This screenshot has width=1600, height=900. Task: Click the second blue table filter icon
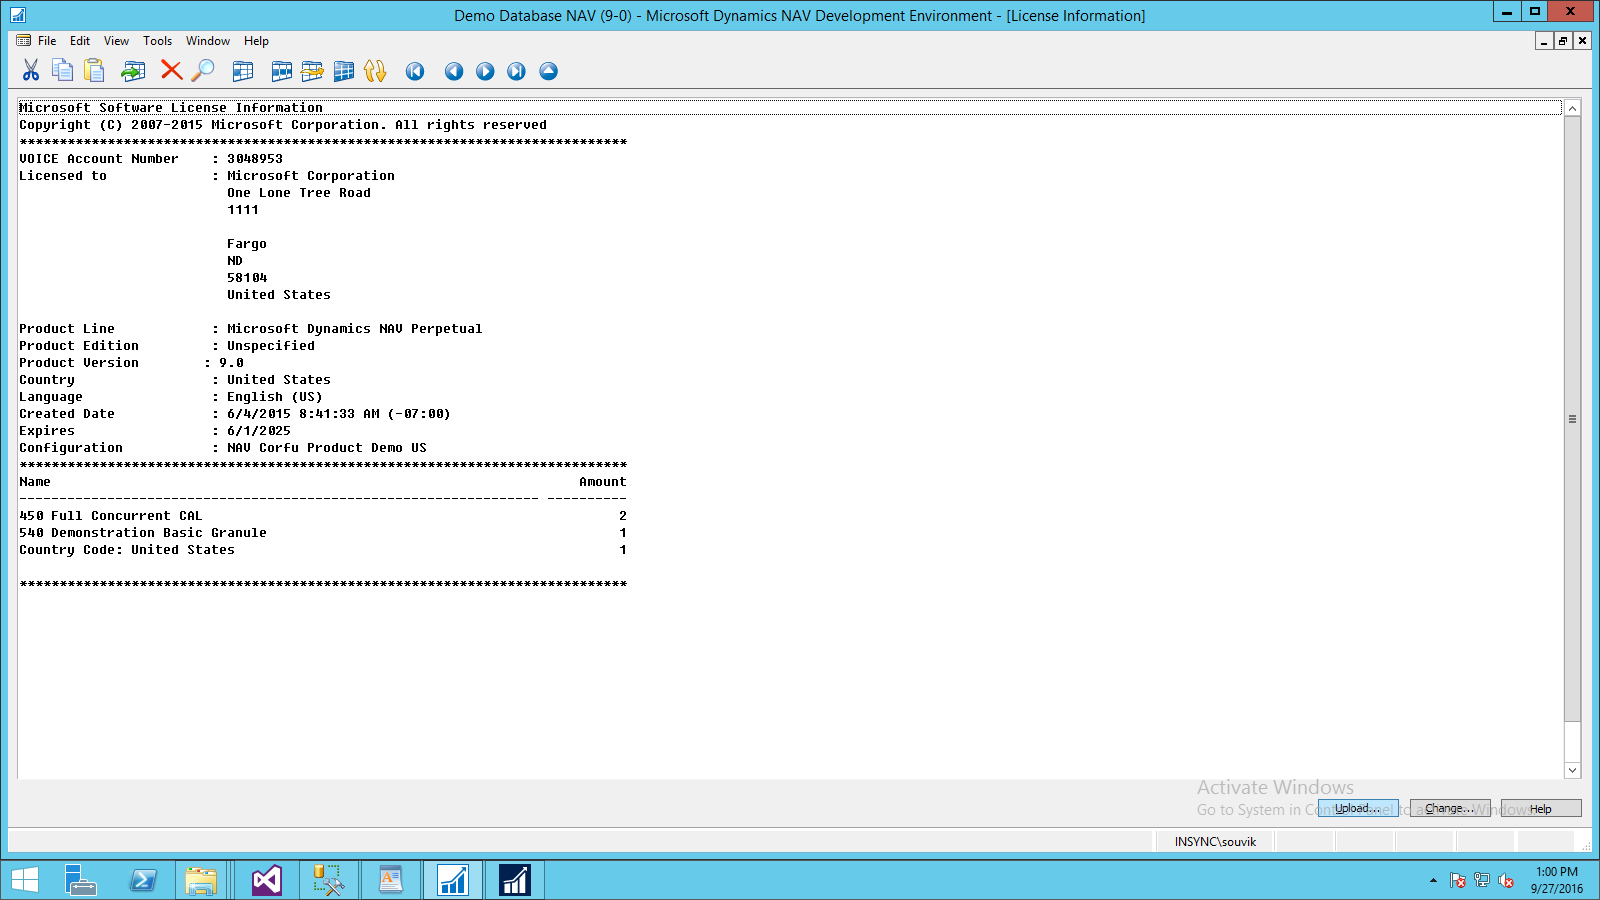(282, 71)
